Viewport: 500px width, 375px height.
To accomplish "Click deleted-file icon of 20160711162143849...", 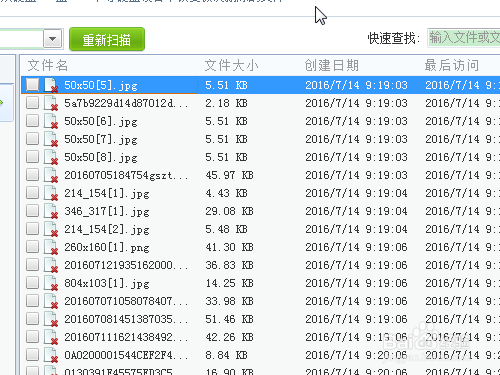I will 51,337.
